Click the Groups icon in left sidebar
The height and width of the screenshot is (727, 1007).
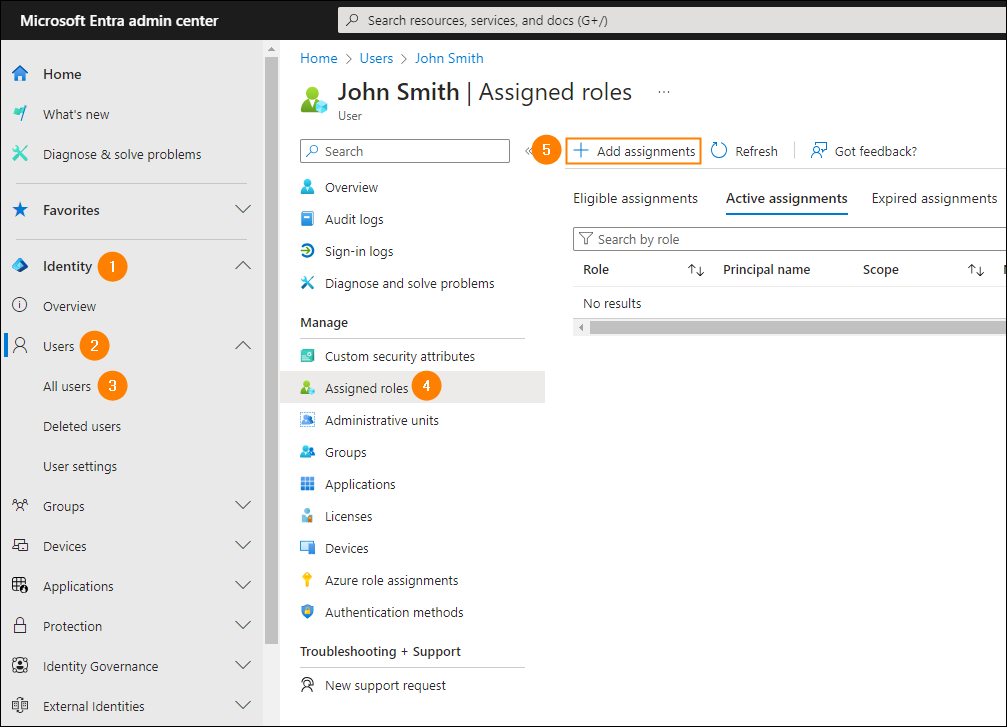(x=20, y=505)
